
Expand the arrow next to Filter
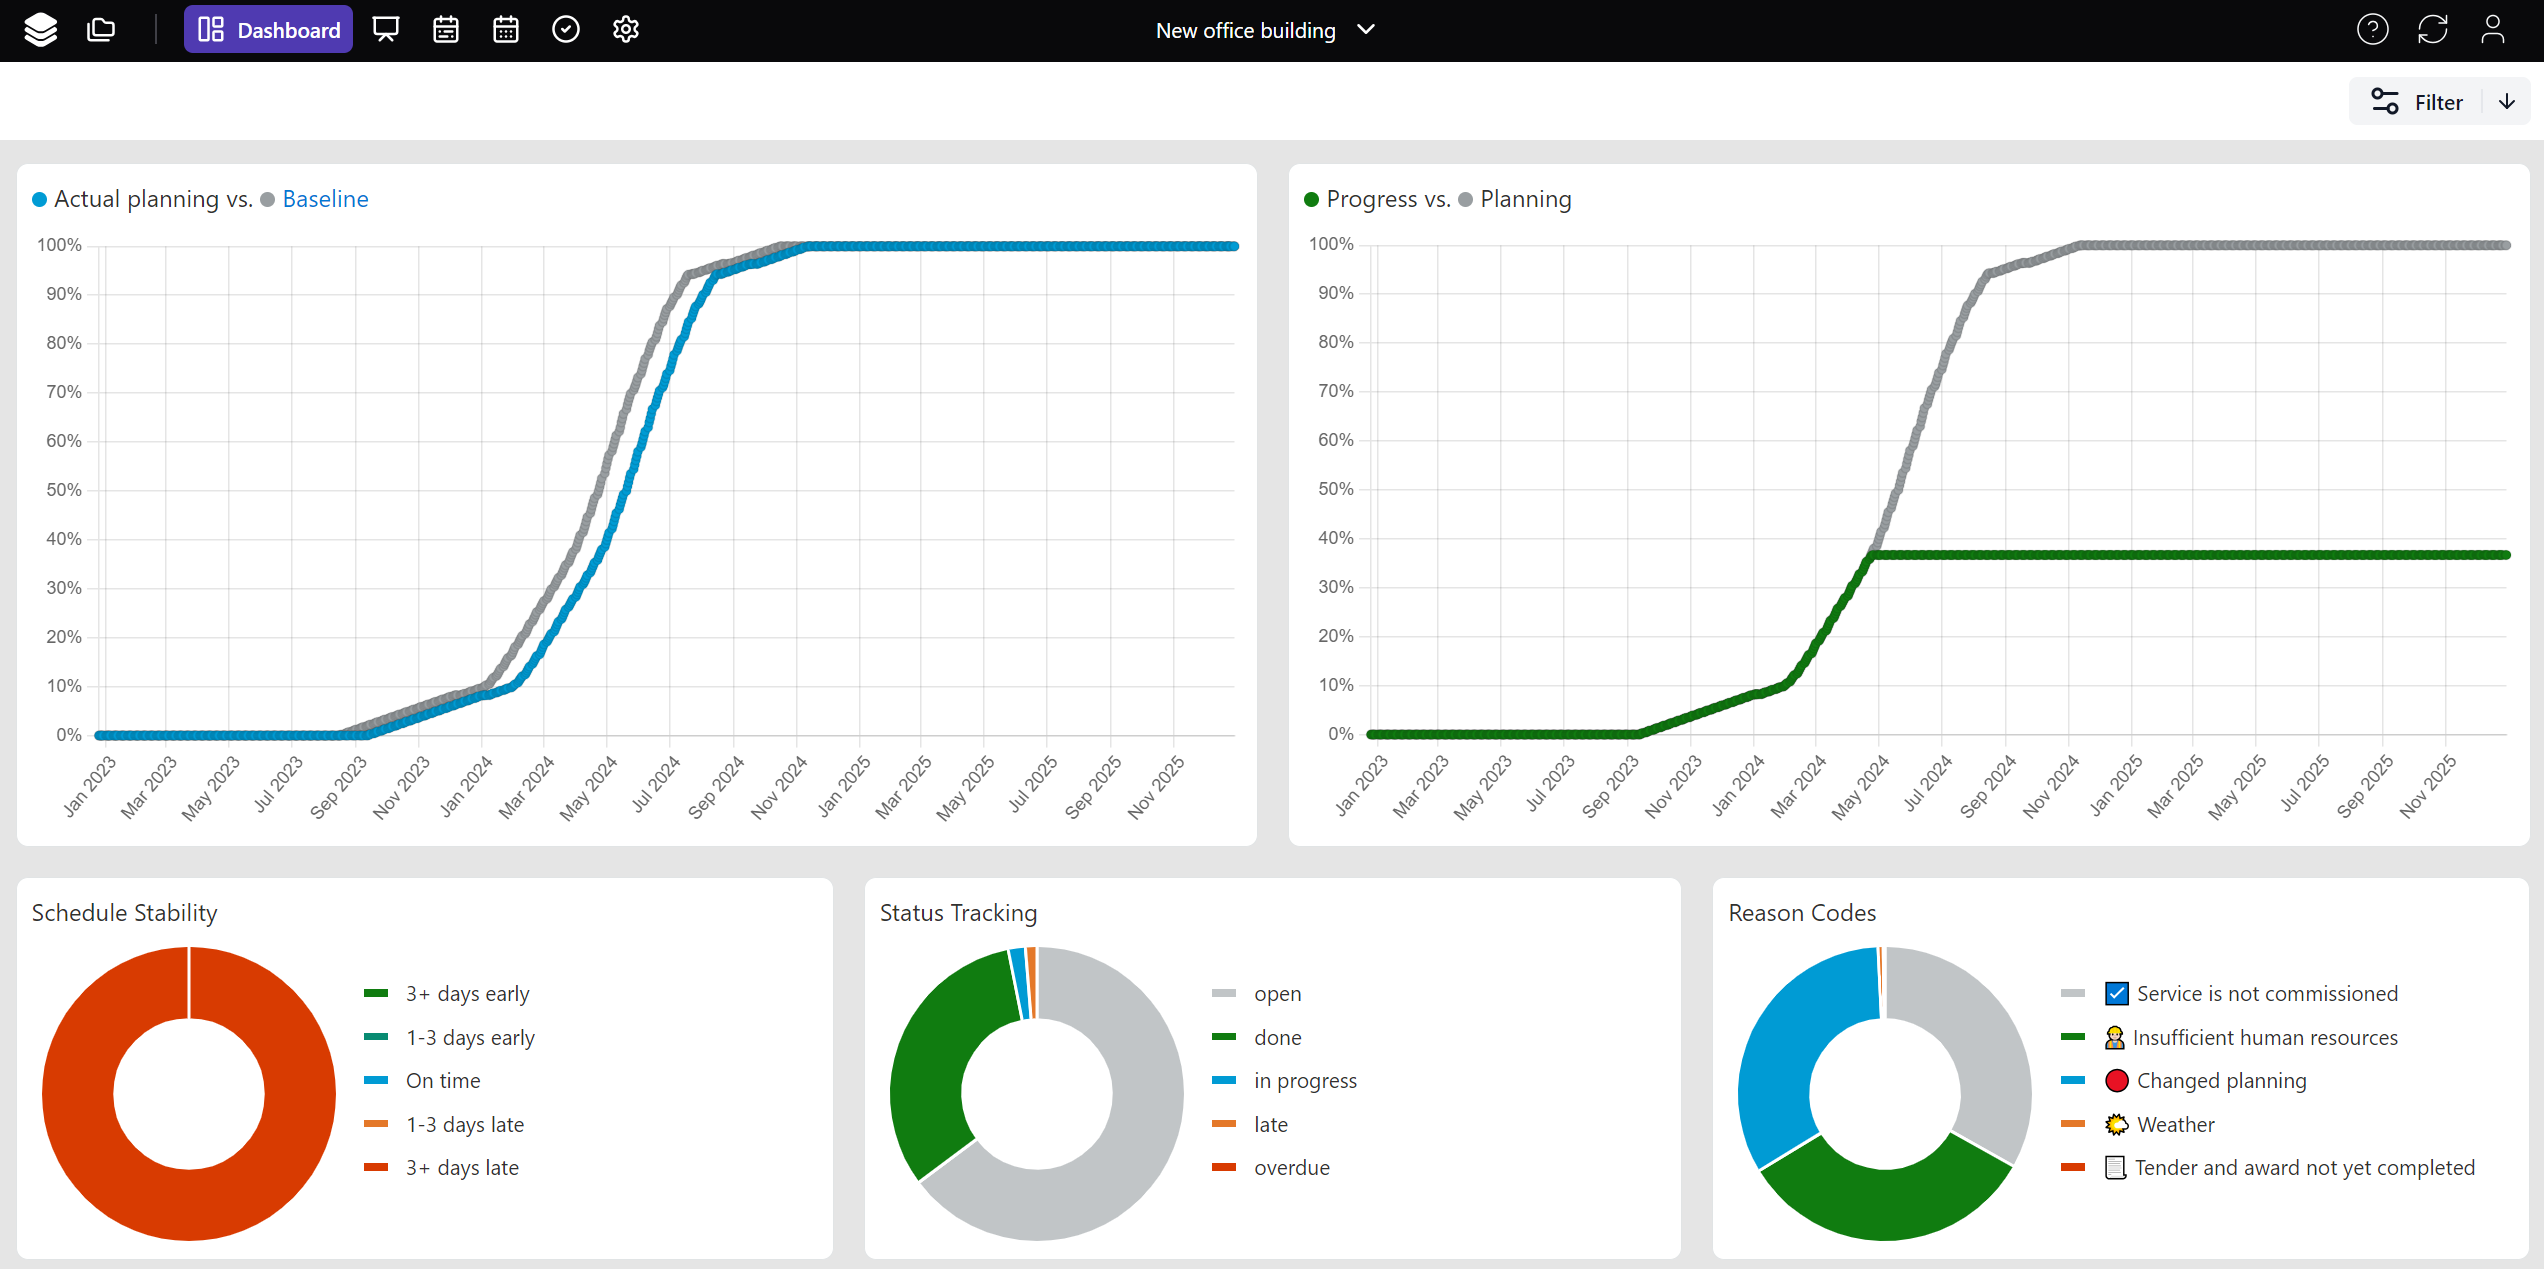tap(2507, 102)
